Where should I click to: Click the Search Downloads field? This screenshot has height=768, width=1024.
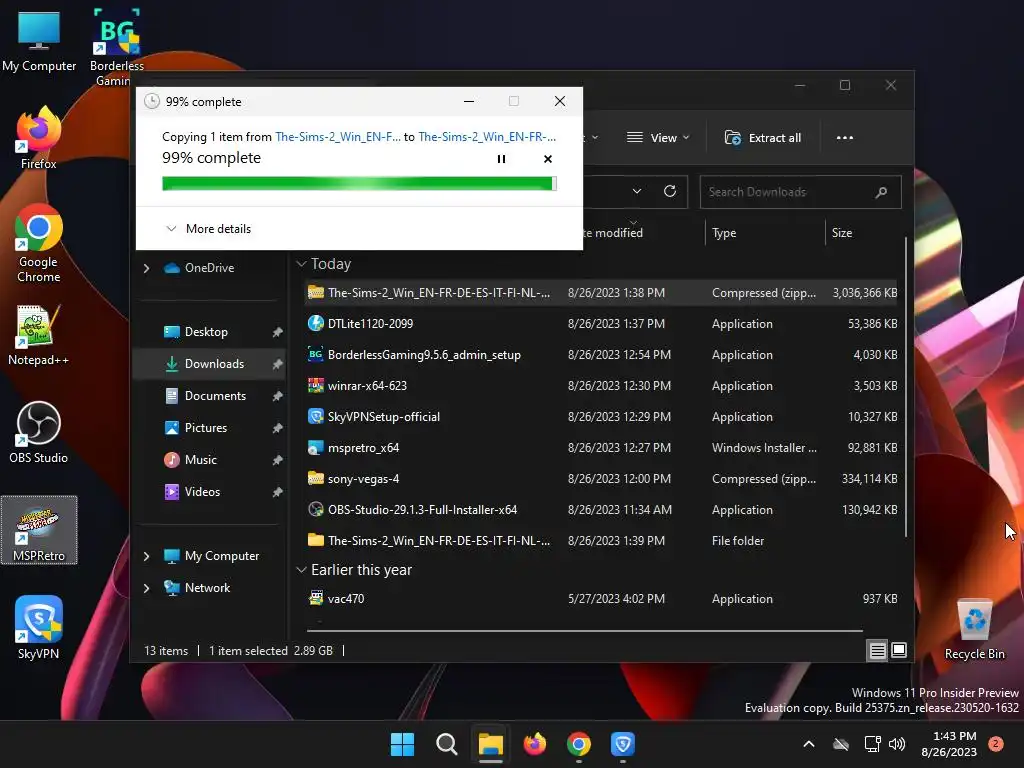point(801,192)
